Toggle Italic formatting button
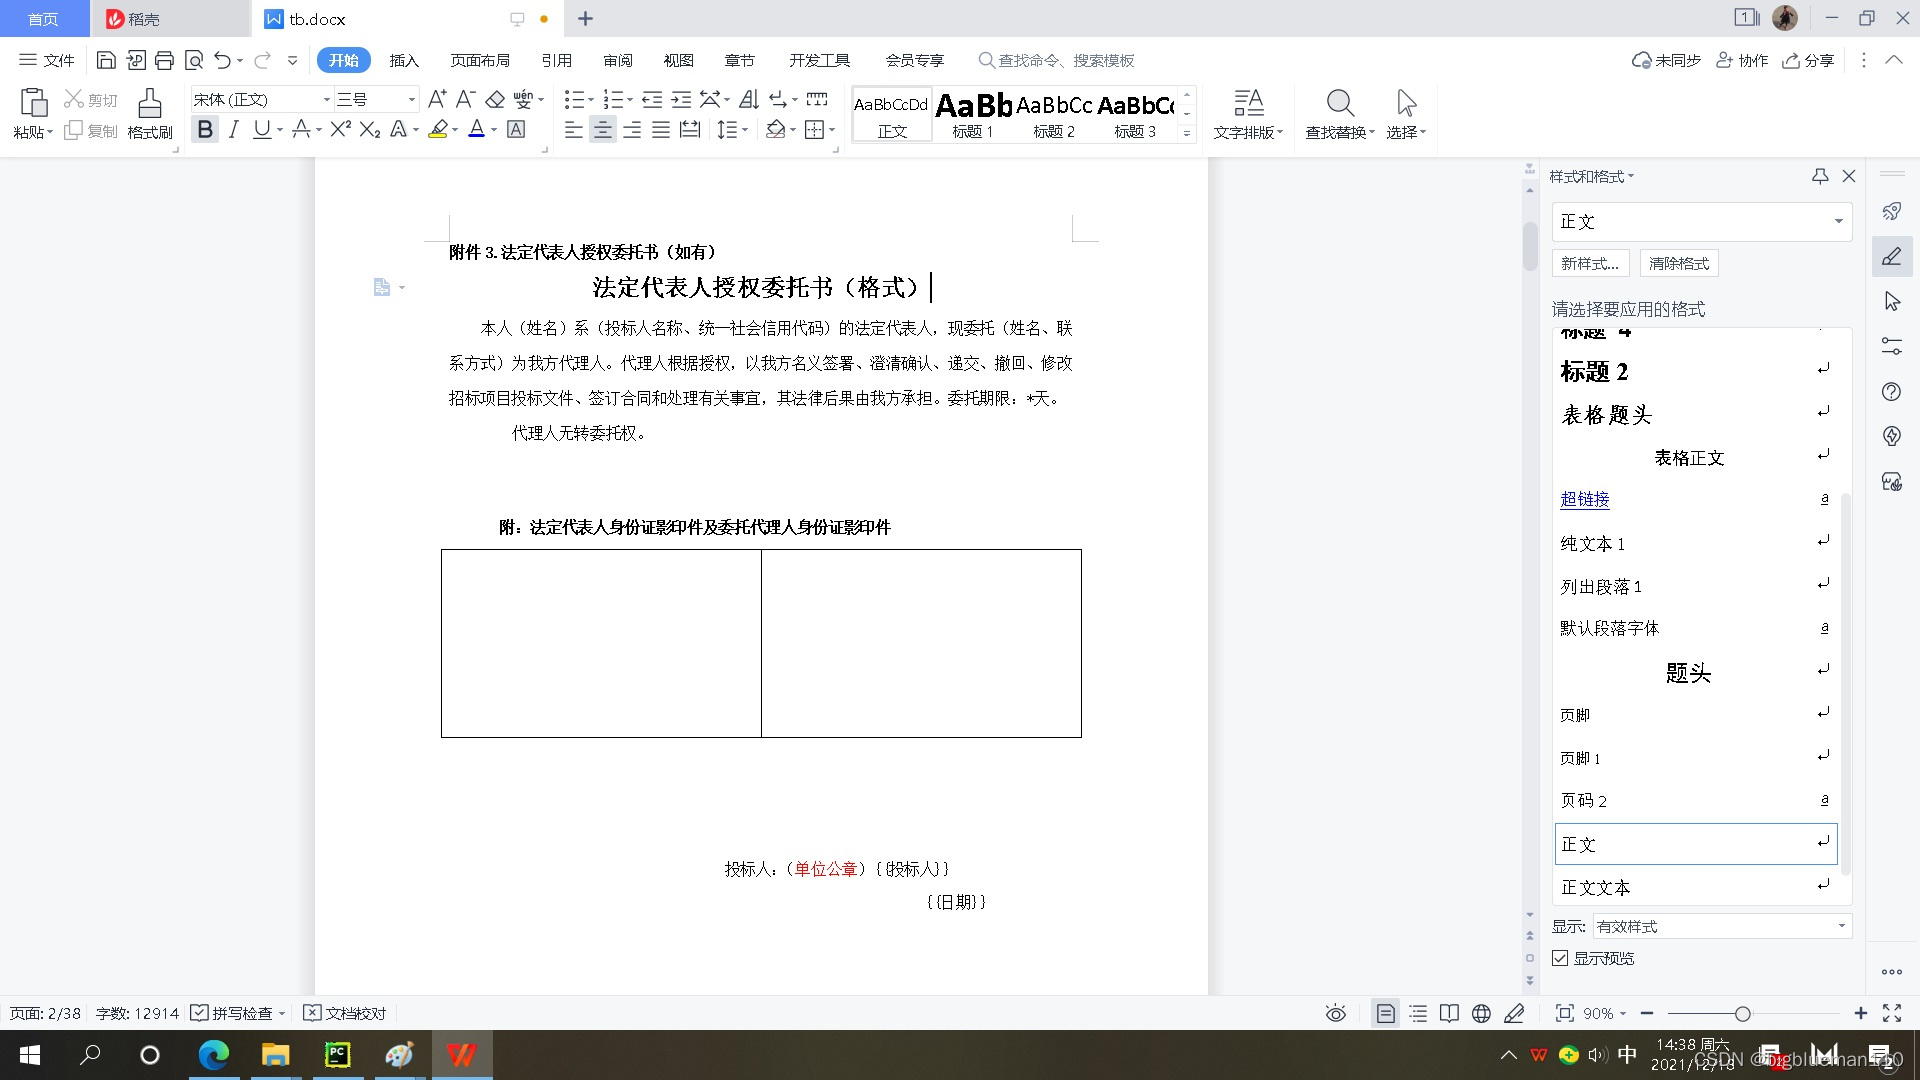 [233, 129]
